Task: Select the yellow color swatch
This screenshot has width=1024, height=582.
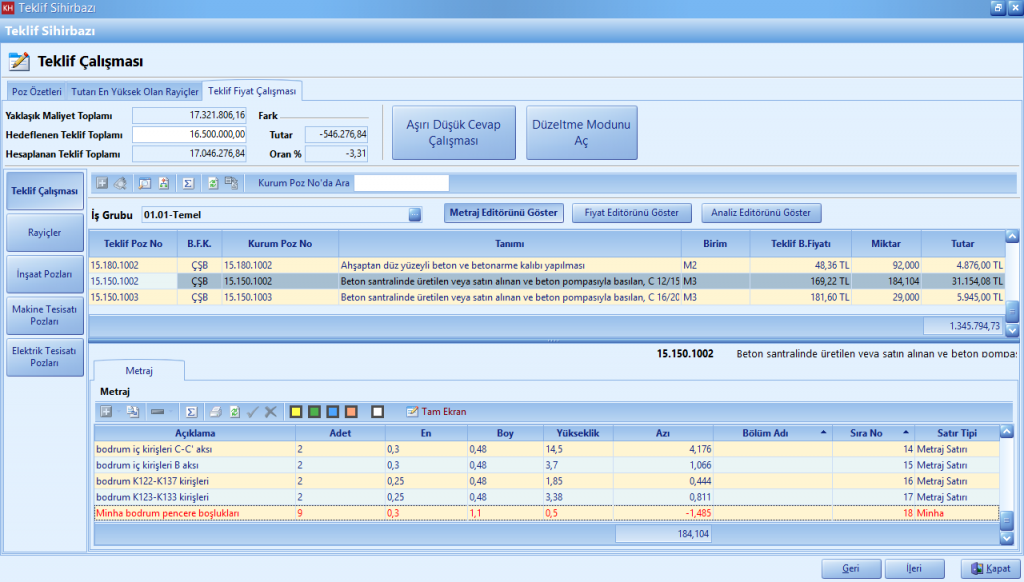Action: pos(296,411)
